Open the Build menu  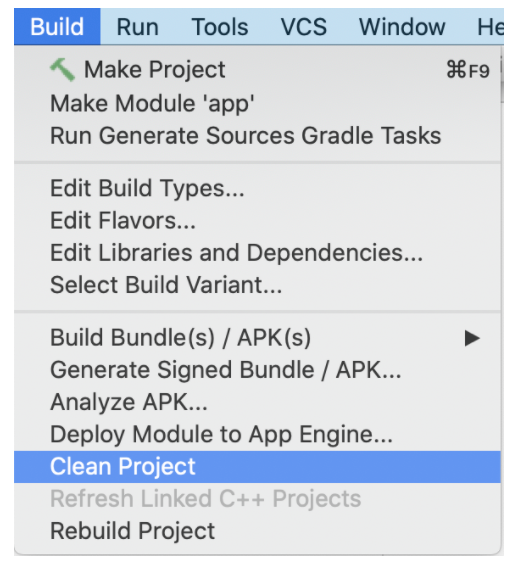coord(57,27)
